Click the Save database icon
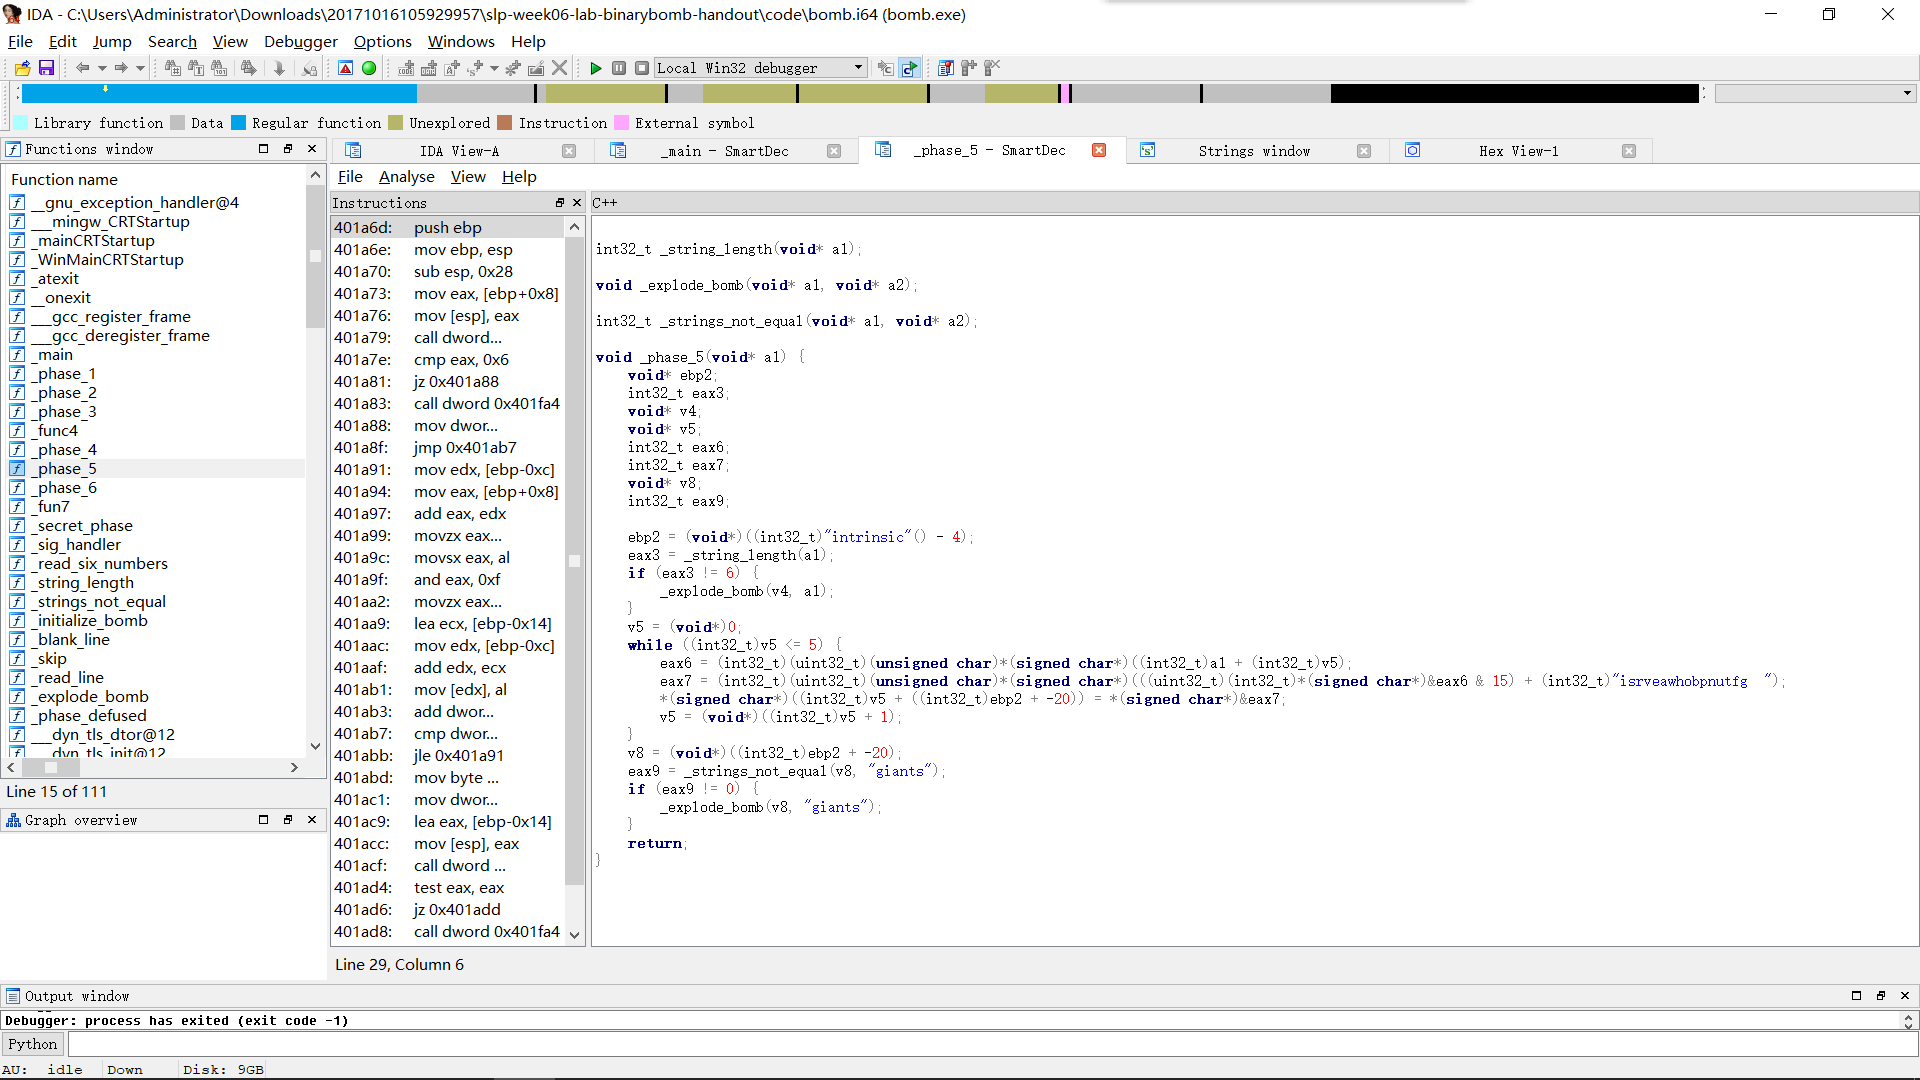The width and height of the screenshot is (1920, 1080). click(x=46, y=68)
